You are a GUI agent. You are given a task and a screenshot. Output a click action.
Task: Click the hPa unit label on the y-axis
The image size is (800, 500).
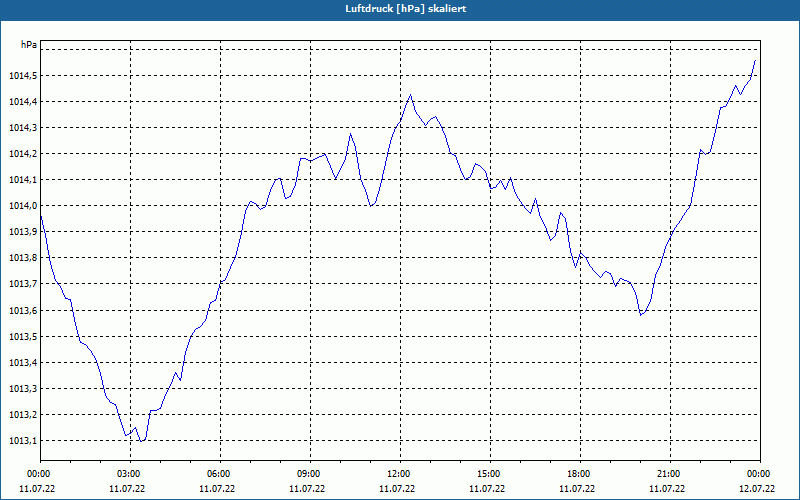click(29, 45)
